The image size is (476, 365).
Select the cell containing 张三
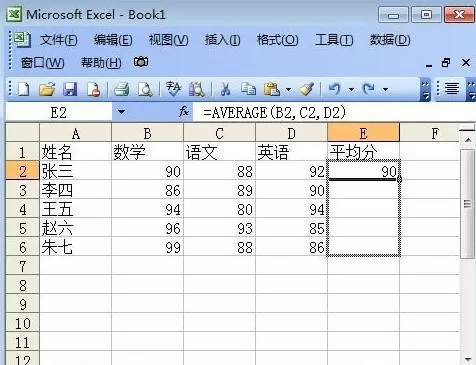tap(76, 171)
